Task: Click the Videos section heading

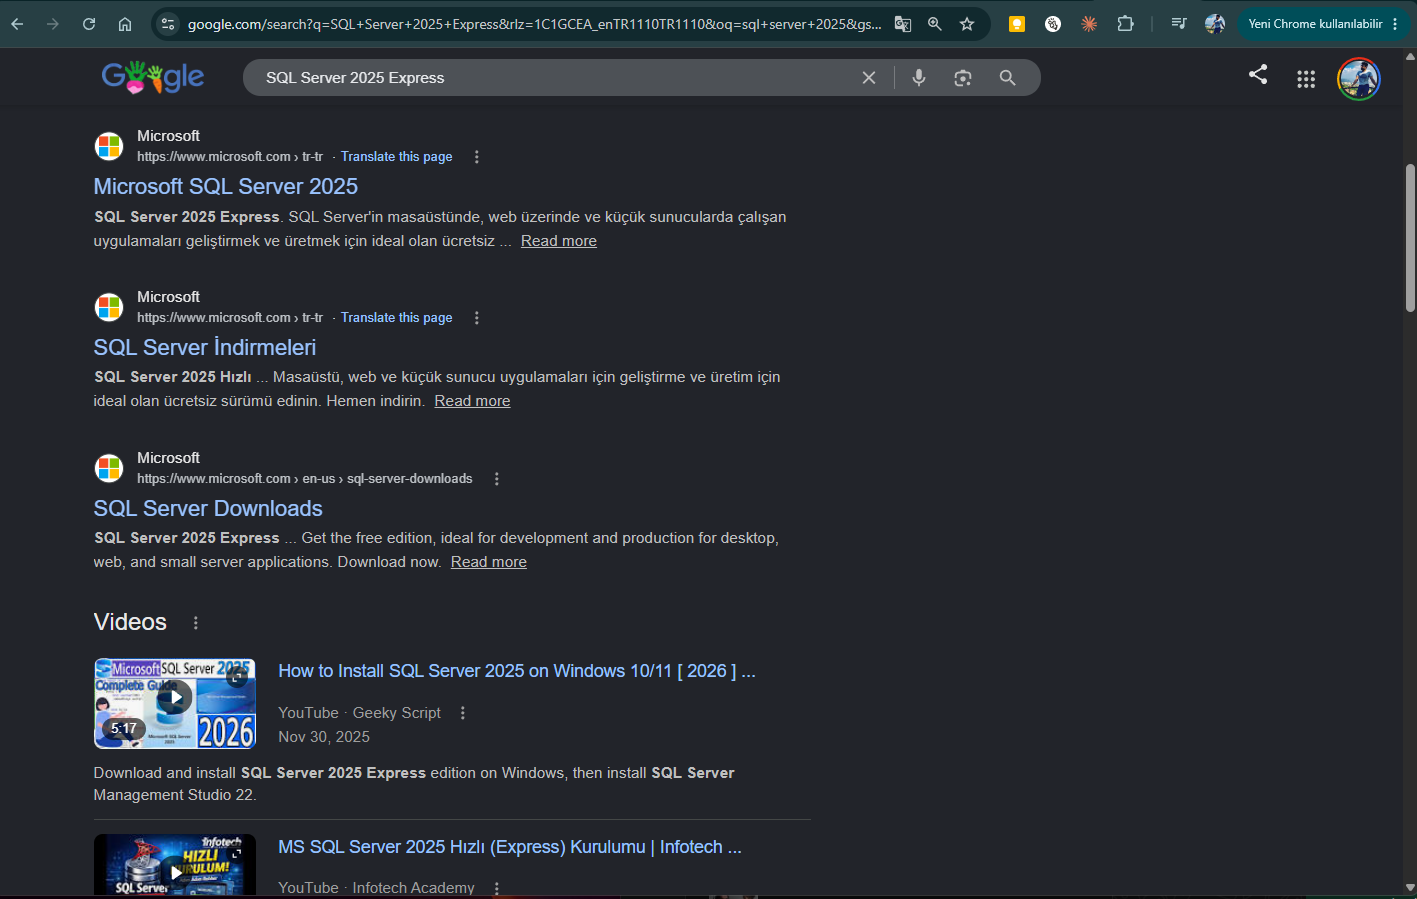Action: [x=130, y=622]
